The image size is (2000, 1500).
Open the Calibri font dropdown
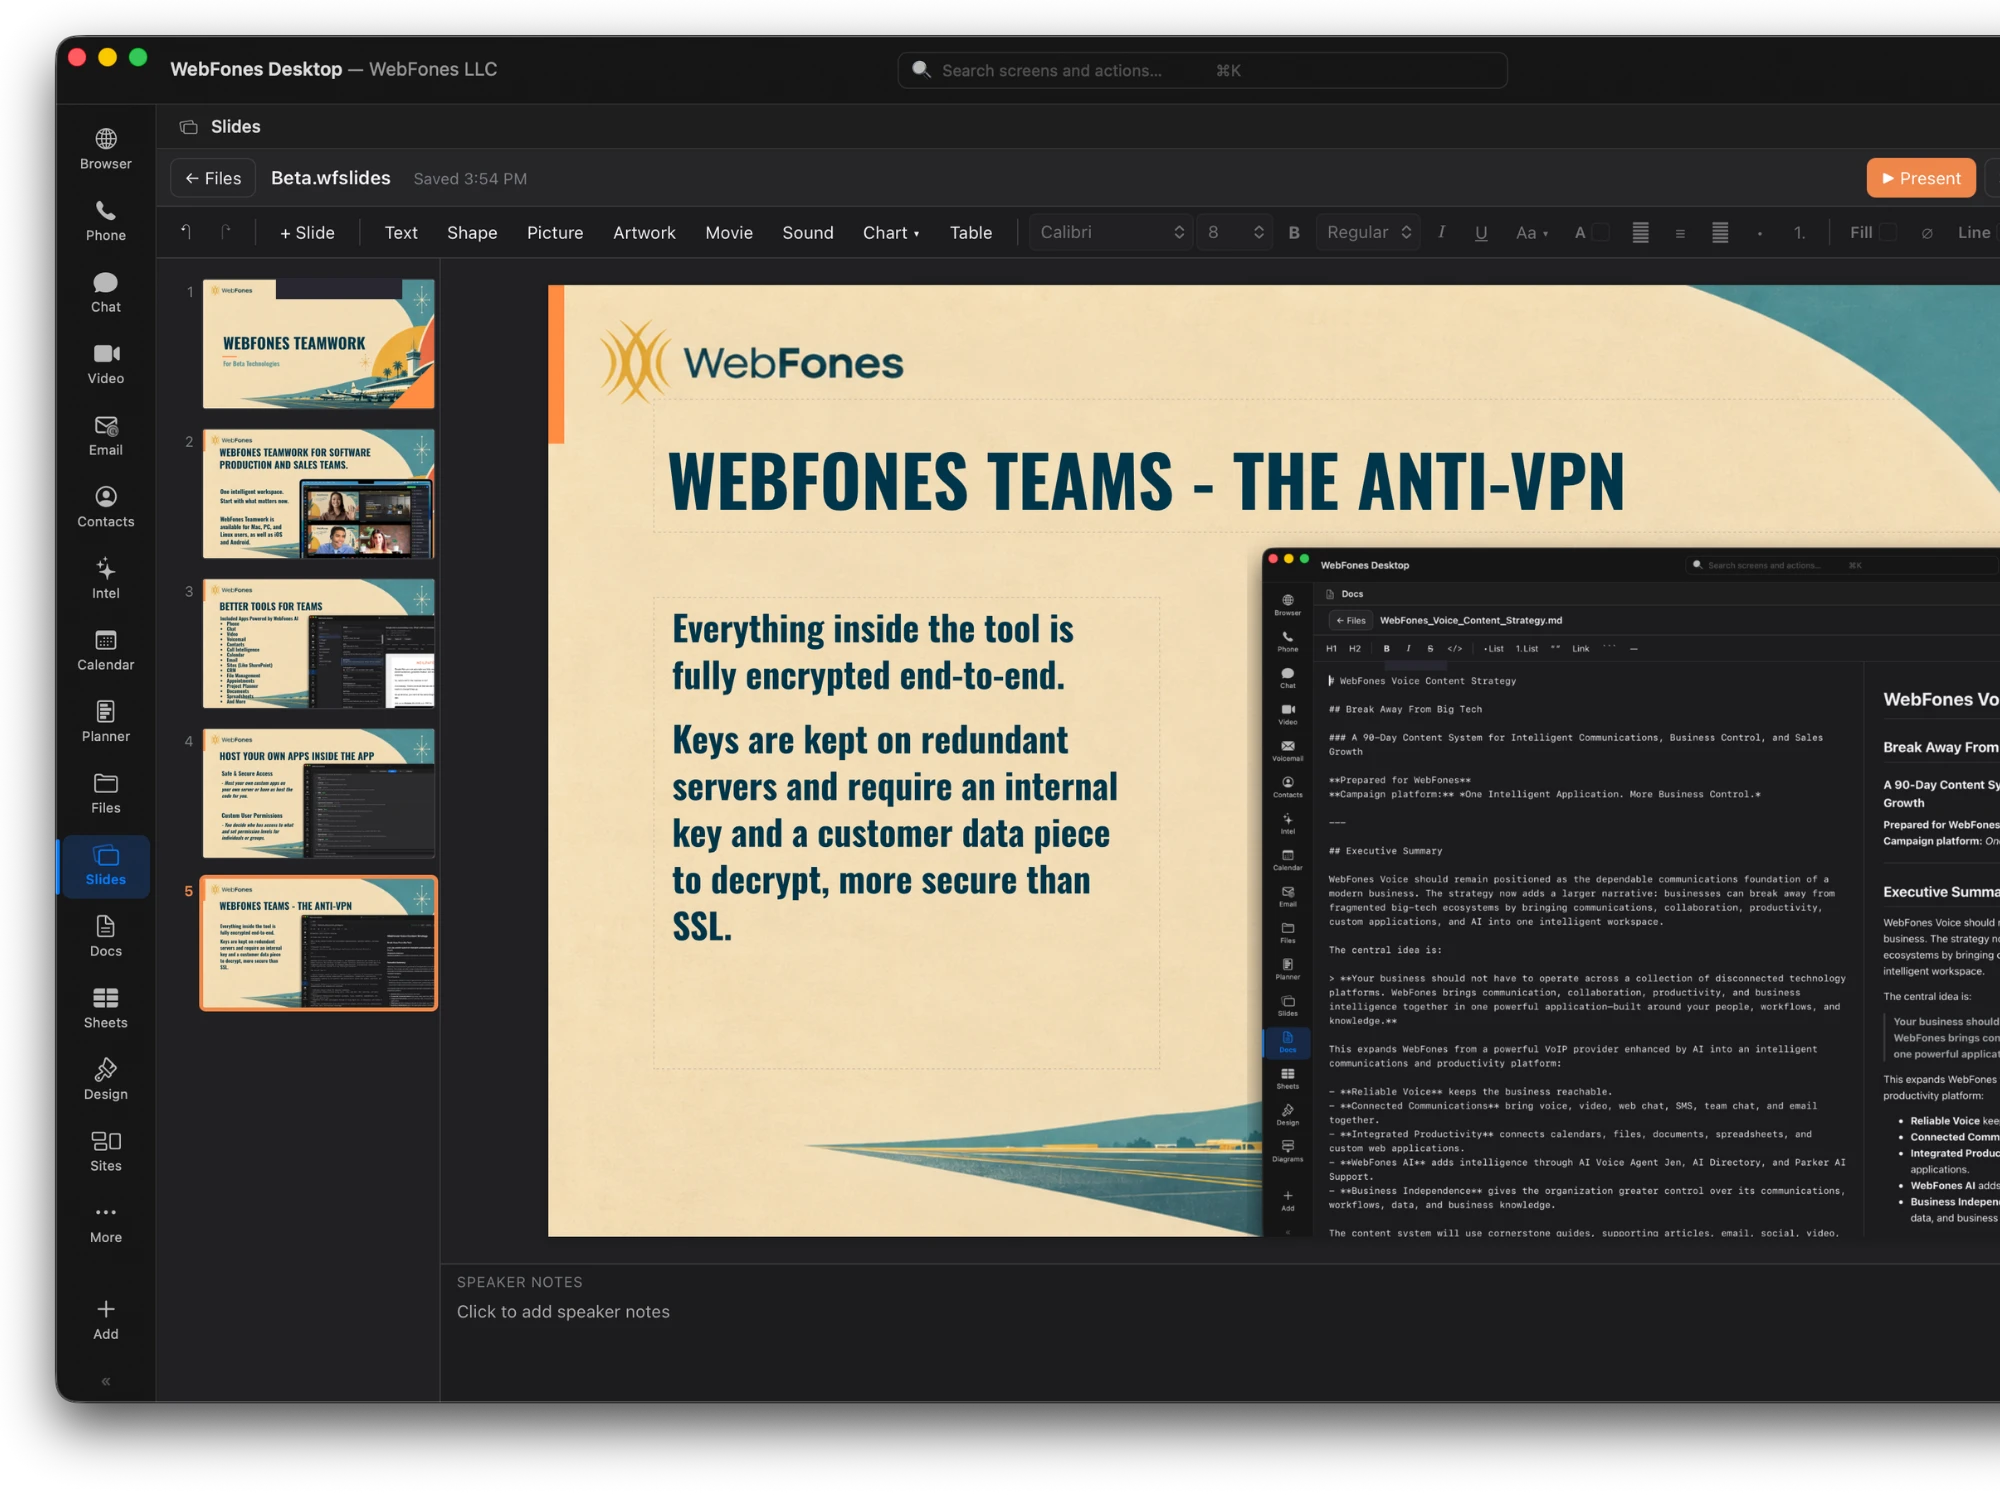(x=1111, y=232)
